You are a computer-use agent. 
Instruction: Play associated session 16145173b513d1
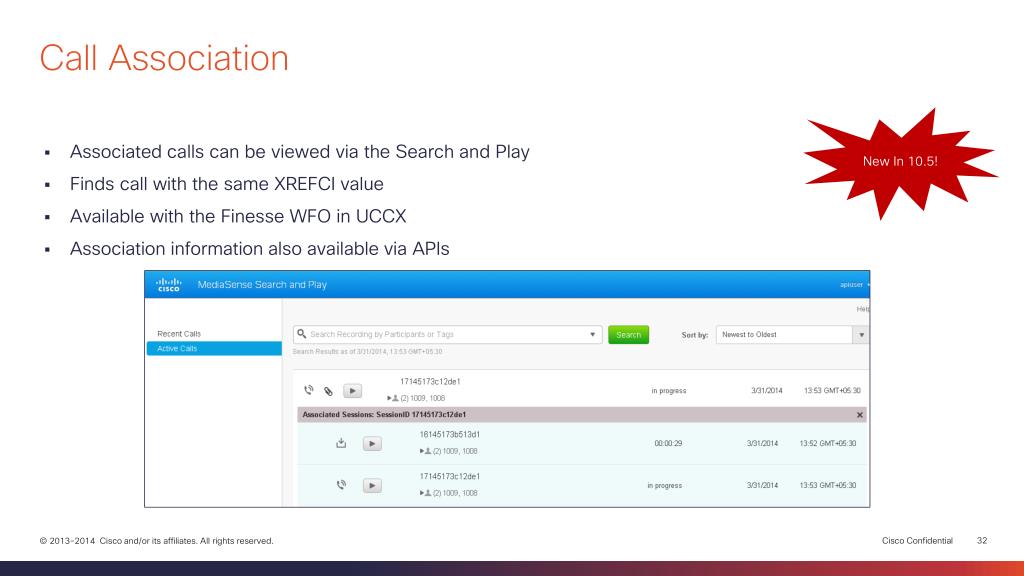pyautogui.click(x=372, y=443)
